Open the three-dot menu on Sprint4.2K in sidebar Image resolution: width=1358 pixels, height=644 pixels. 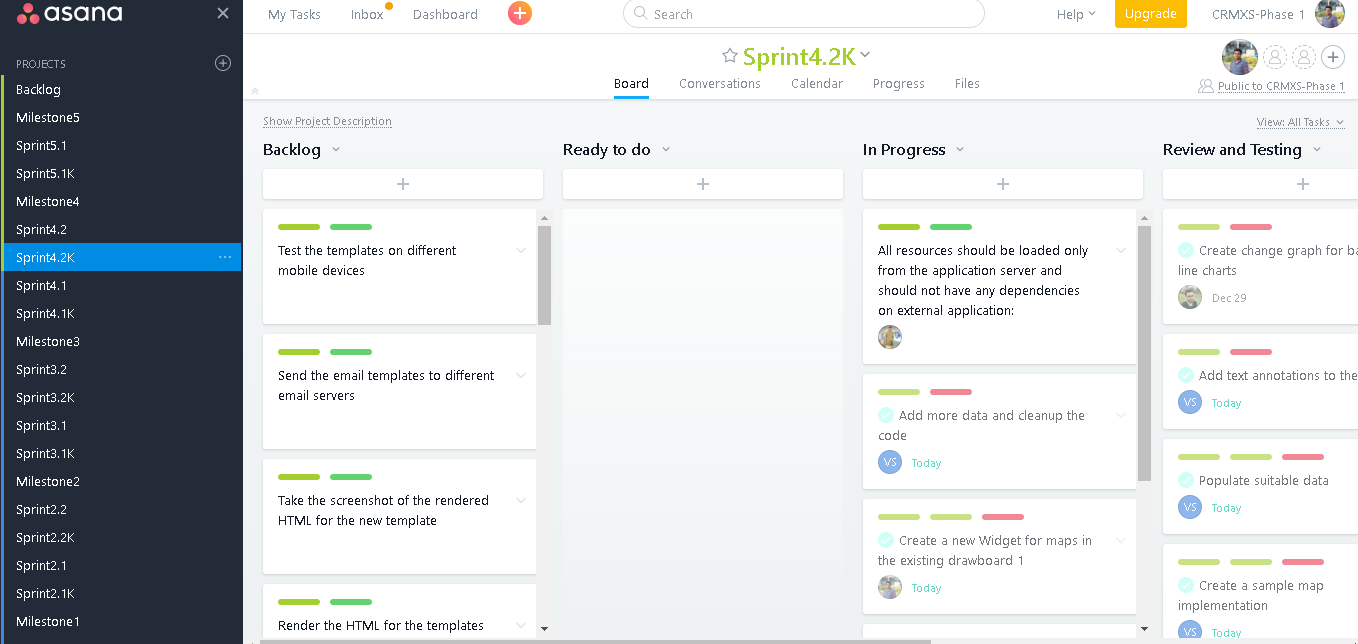tap(225, 257)
